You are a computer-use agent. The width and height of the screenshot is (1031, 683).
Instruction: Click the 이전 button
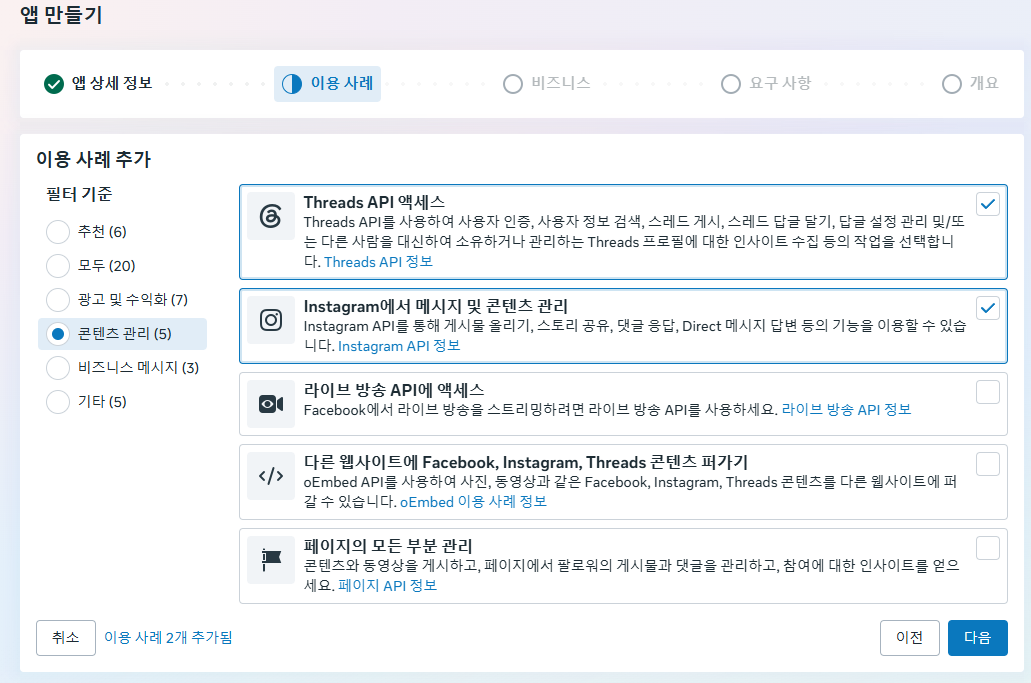point(909,638)
